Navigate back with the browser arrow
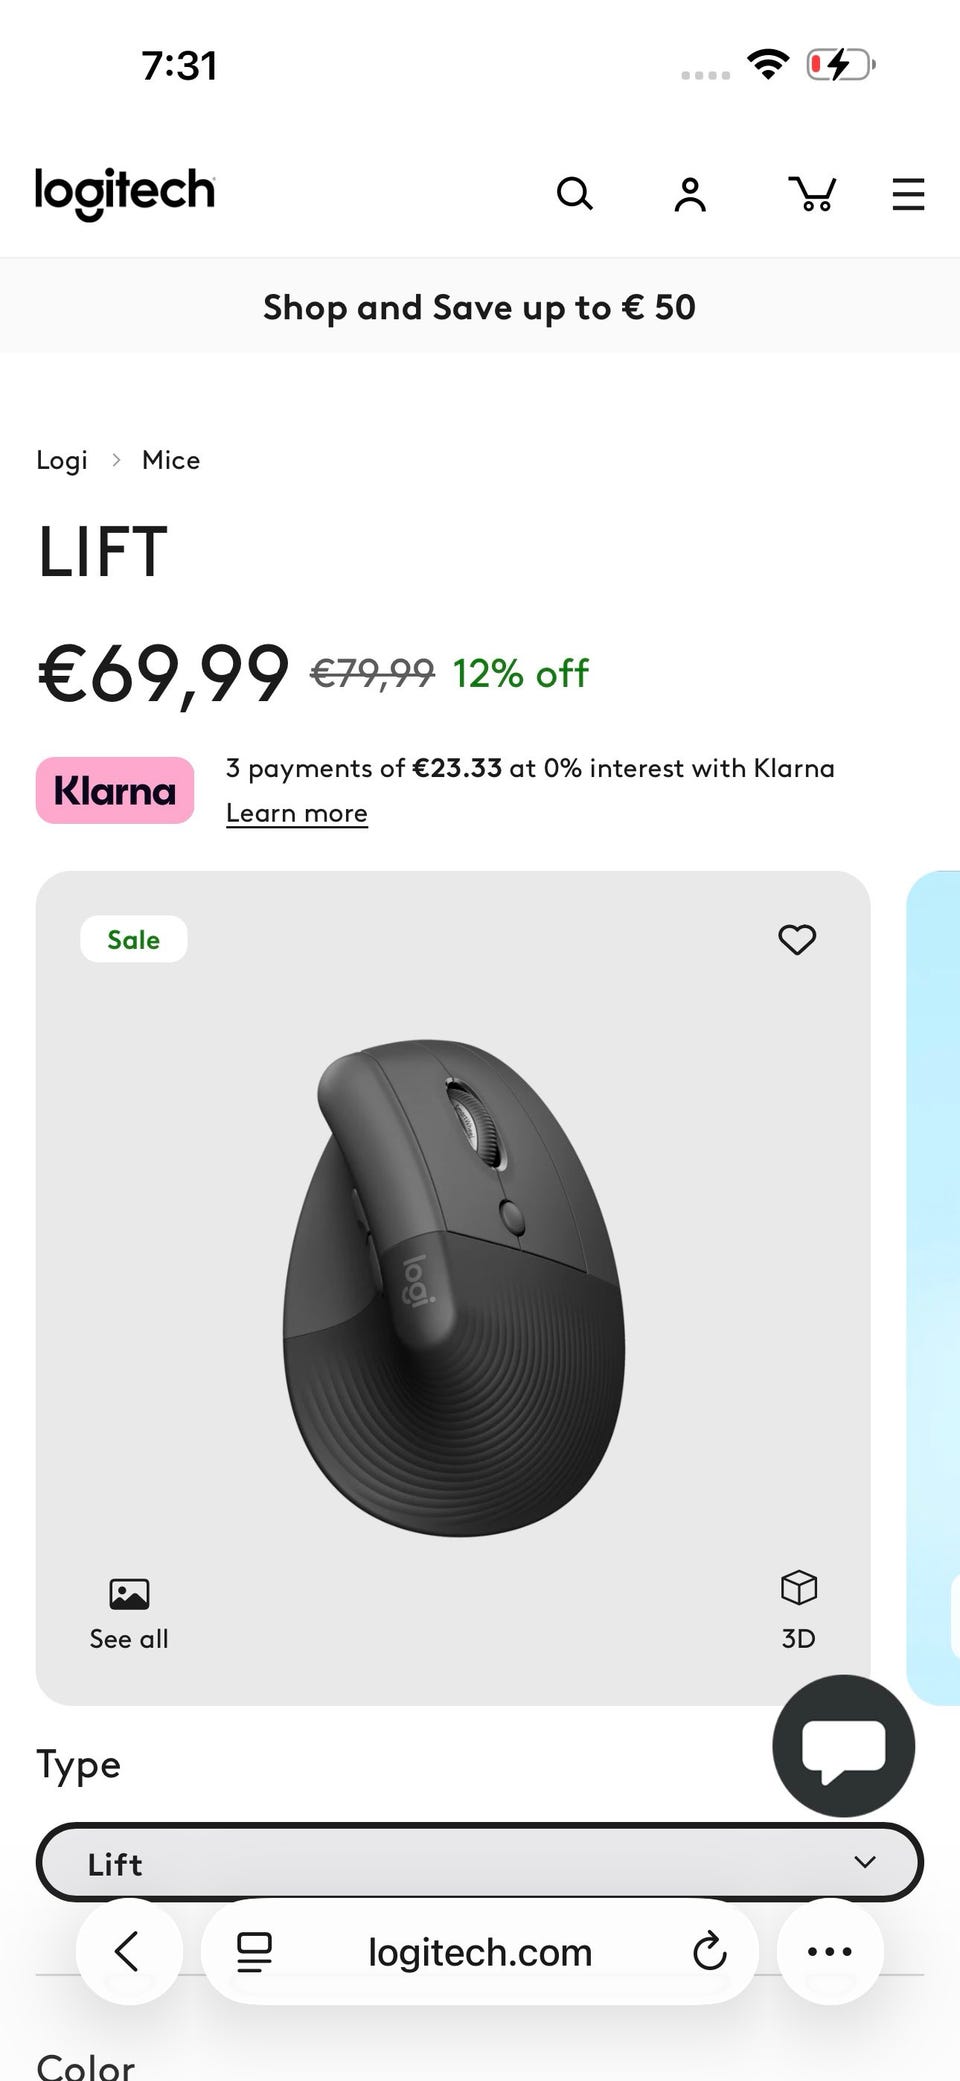The width and height of the screenshot is (960, 2081). (x=129, y=1951)
